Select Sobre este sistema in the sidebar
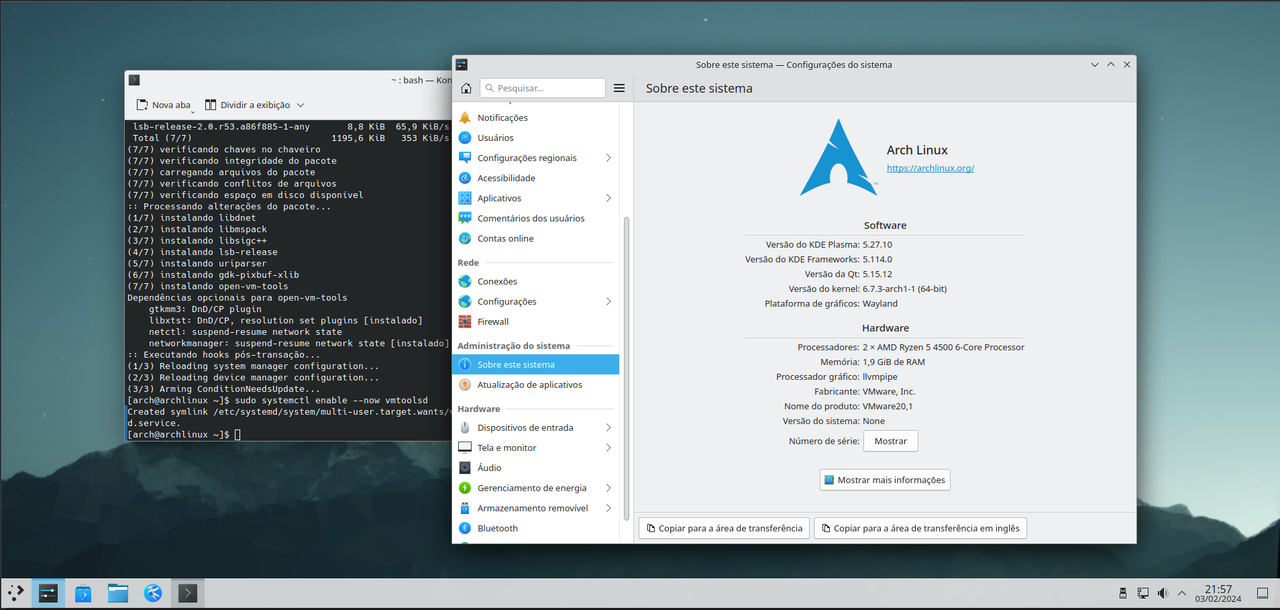1280x610 pixels. (537, 365)
